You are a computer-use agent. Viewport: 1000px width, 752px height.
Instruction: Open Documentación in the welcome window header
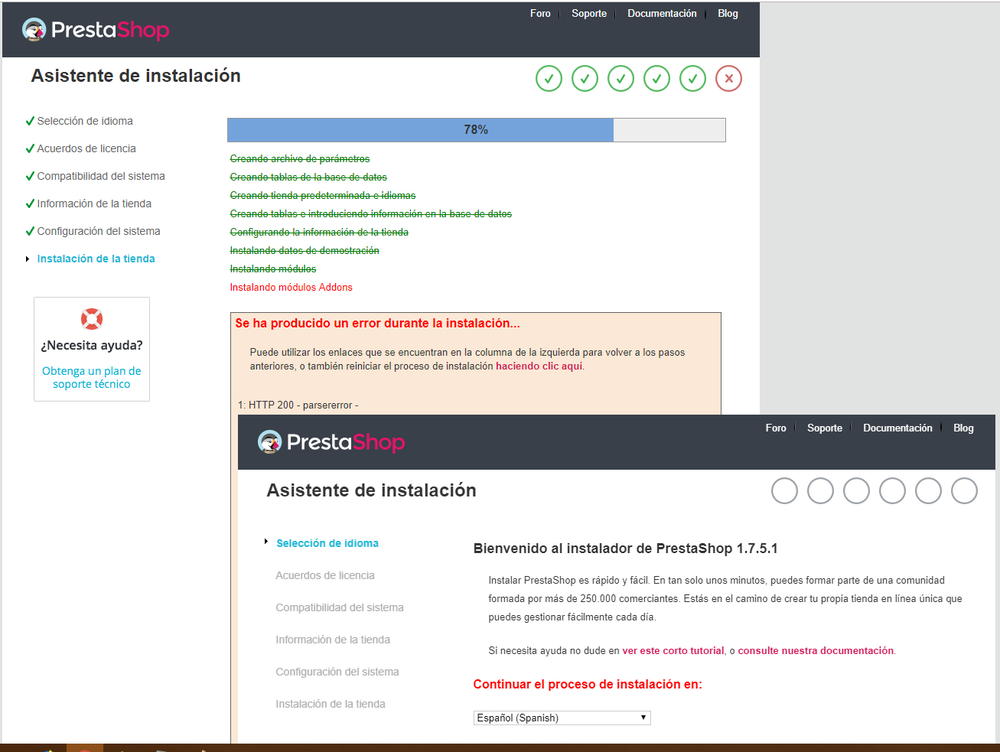[897, 428]
